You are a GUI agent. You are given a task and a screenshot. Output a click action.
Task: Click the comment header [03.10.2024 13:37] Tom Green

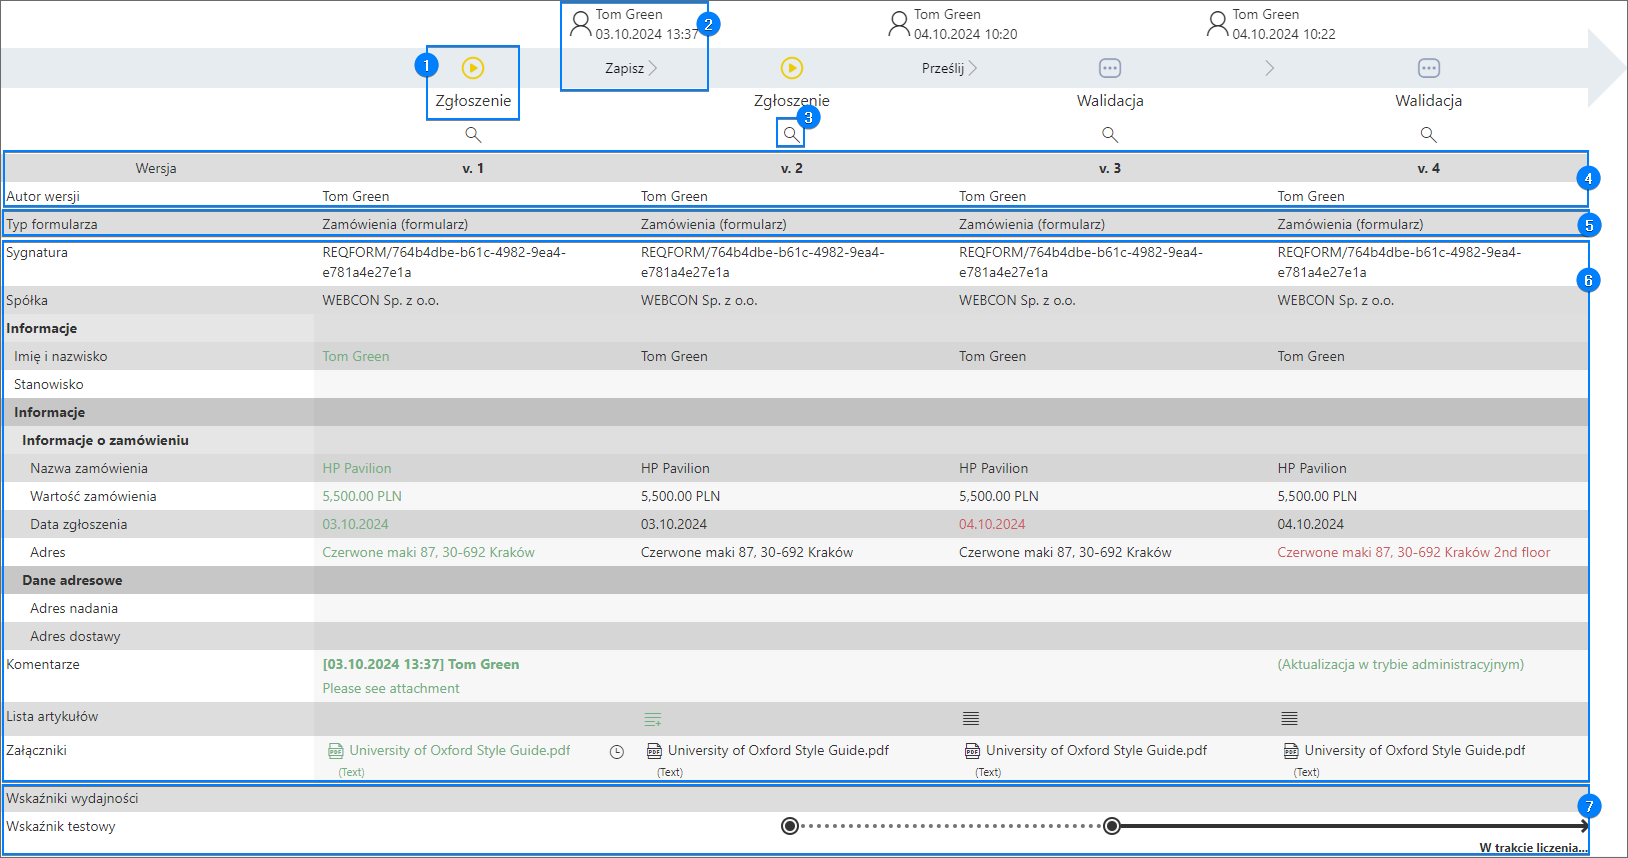point(421,664)
